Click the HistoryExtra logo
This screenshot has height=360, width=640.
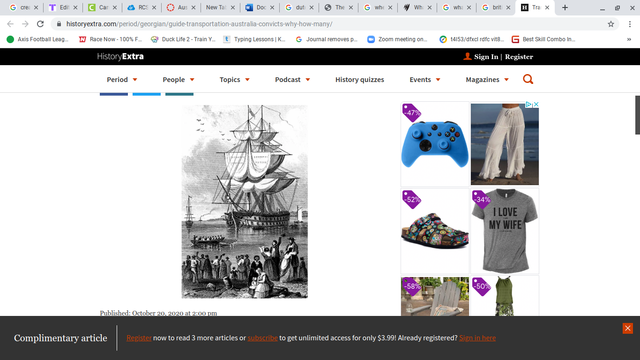coord(120,56)
